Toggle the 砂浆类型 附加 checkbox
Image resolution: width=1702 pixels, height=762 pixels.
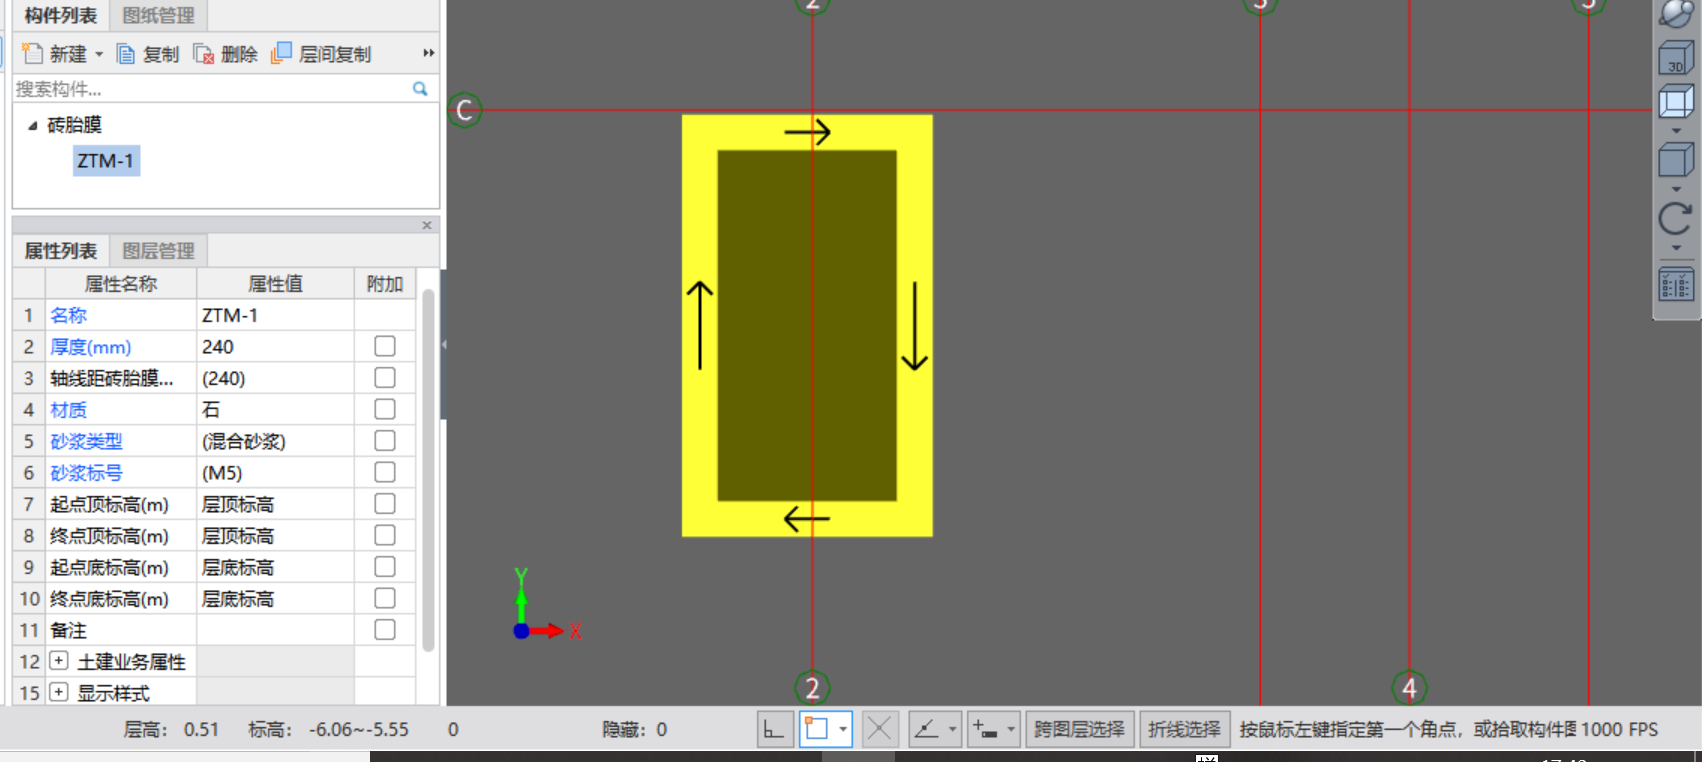(385, 441)
